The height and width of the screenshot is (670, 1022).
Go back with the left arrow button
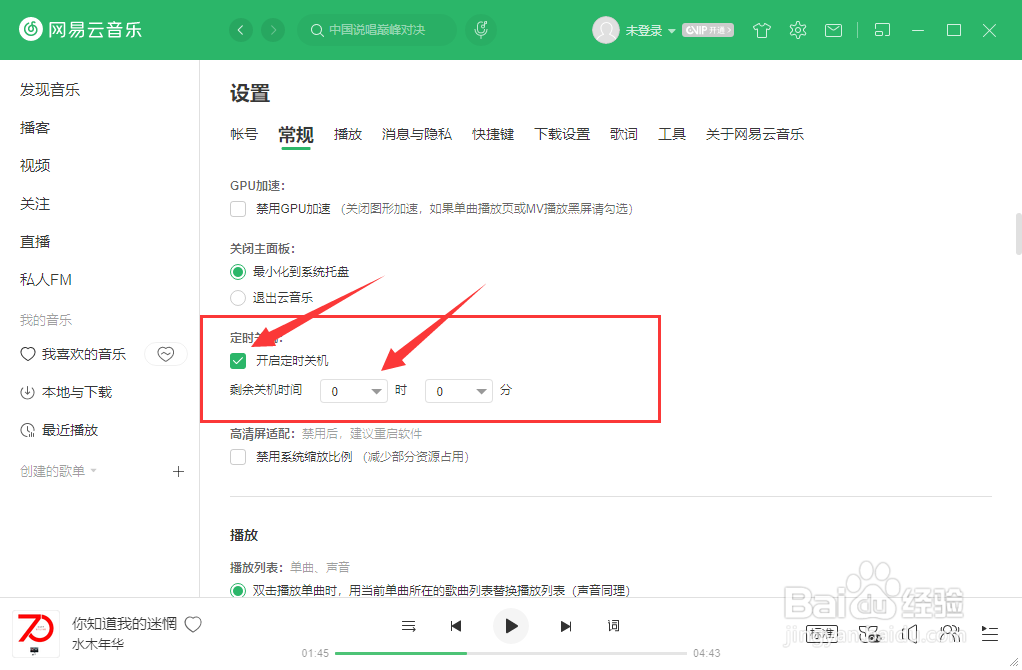(241, 30)
